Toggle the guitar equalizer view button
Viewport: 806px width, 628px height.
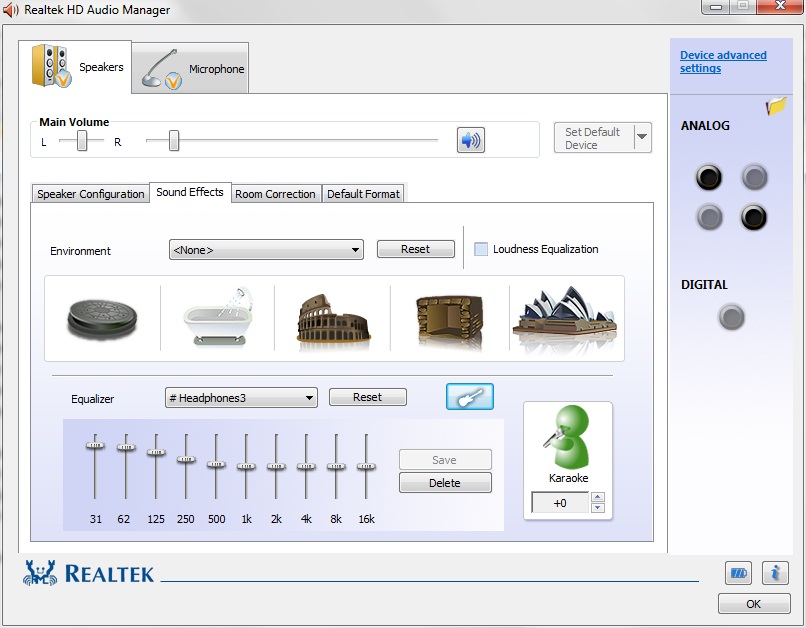[469, 397]
